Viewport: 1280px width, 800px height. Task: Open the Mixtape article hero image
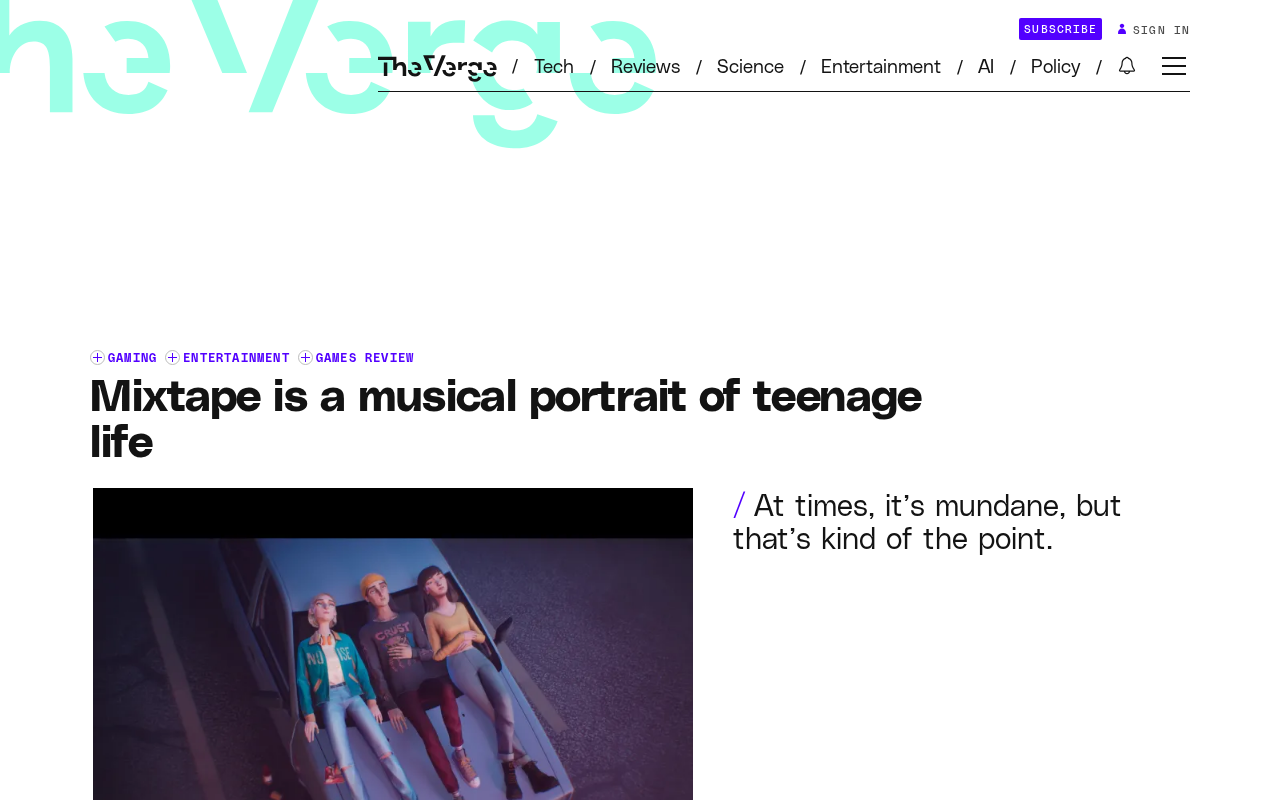pos(393,644)
